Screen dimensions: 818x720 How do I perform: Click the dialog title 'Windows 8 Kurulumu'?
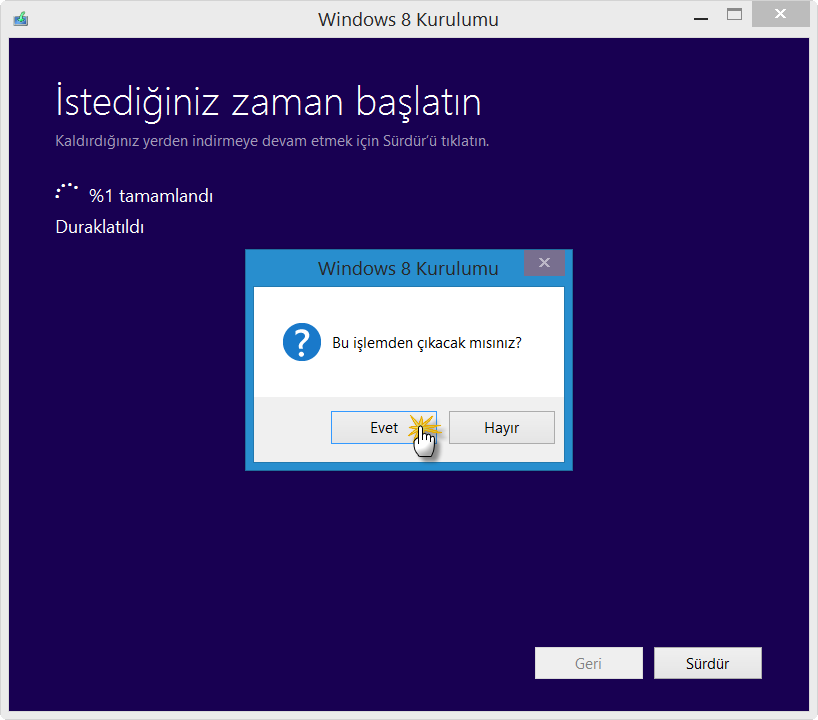coord(408,269)
